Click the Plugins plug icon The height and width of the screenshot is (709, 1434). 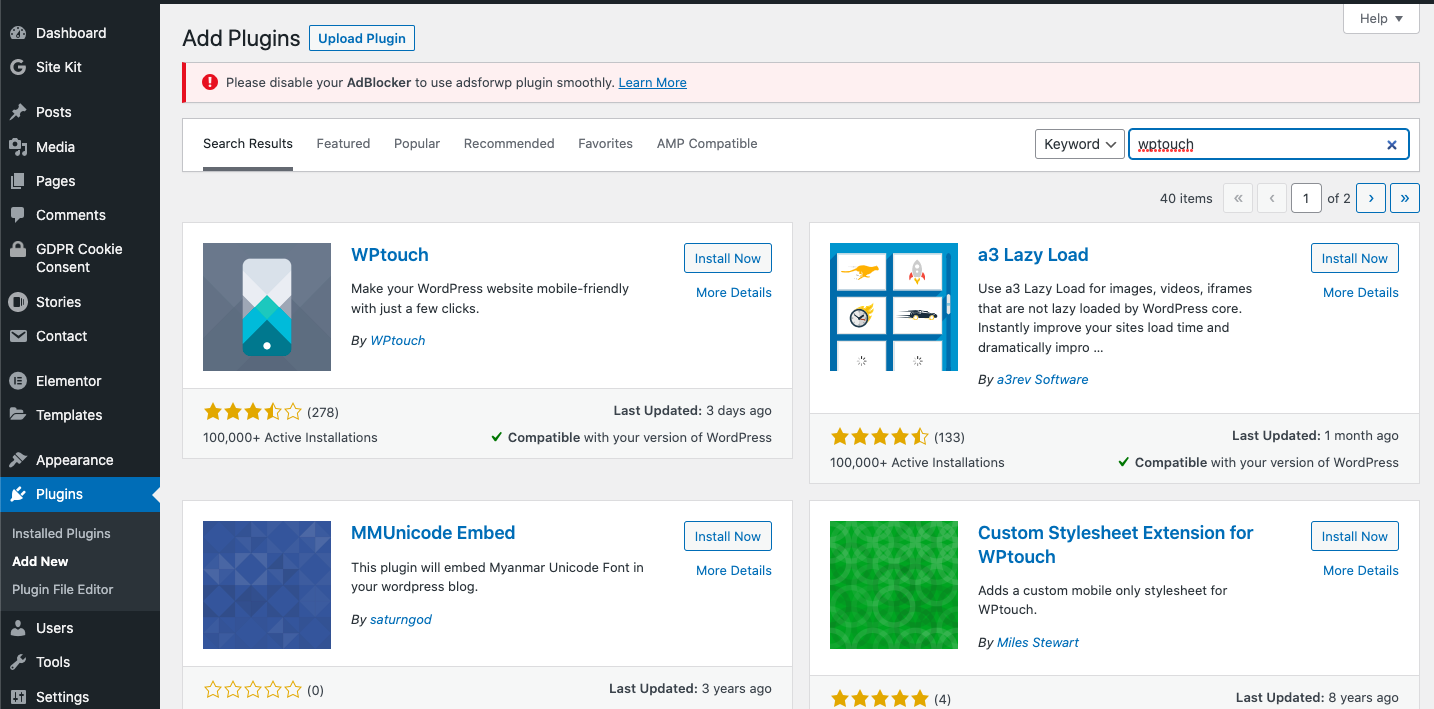pyautogui.click(x=18, y=494)
